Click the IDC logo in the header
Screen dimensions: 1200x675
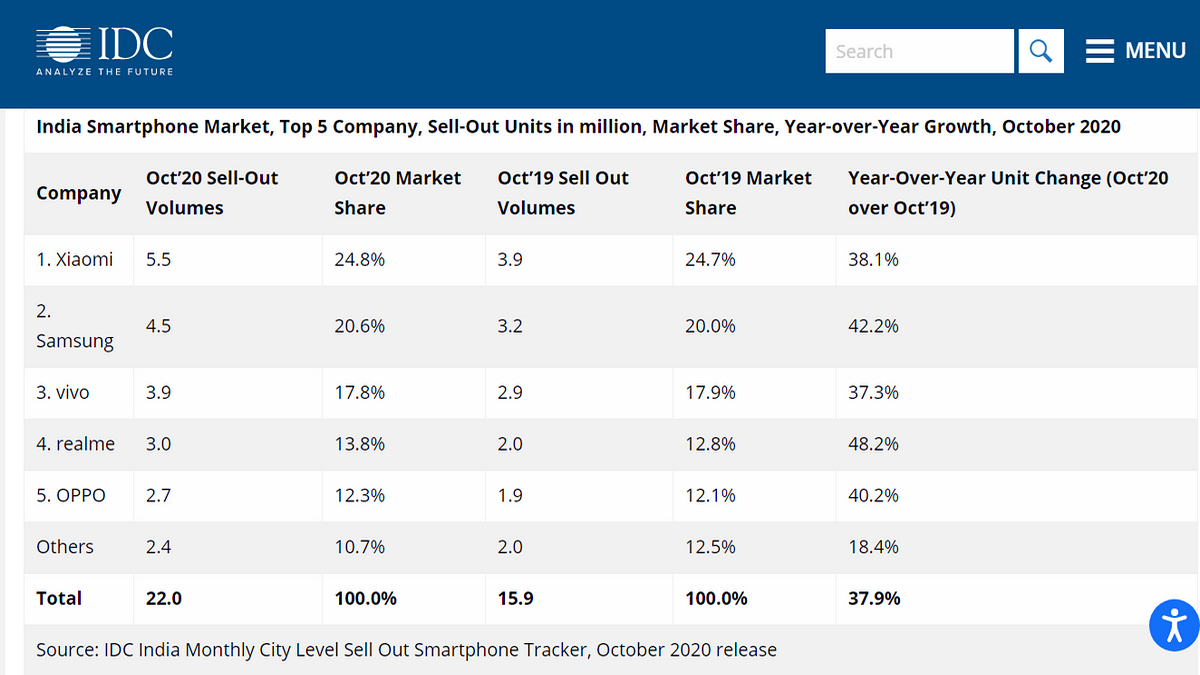[x=105, y=51]
